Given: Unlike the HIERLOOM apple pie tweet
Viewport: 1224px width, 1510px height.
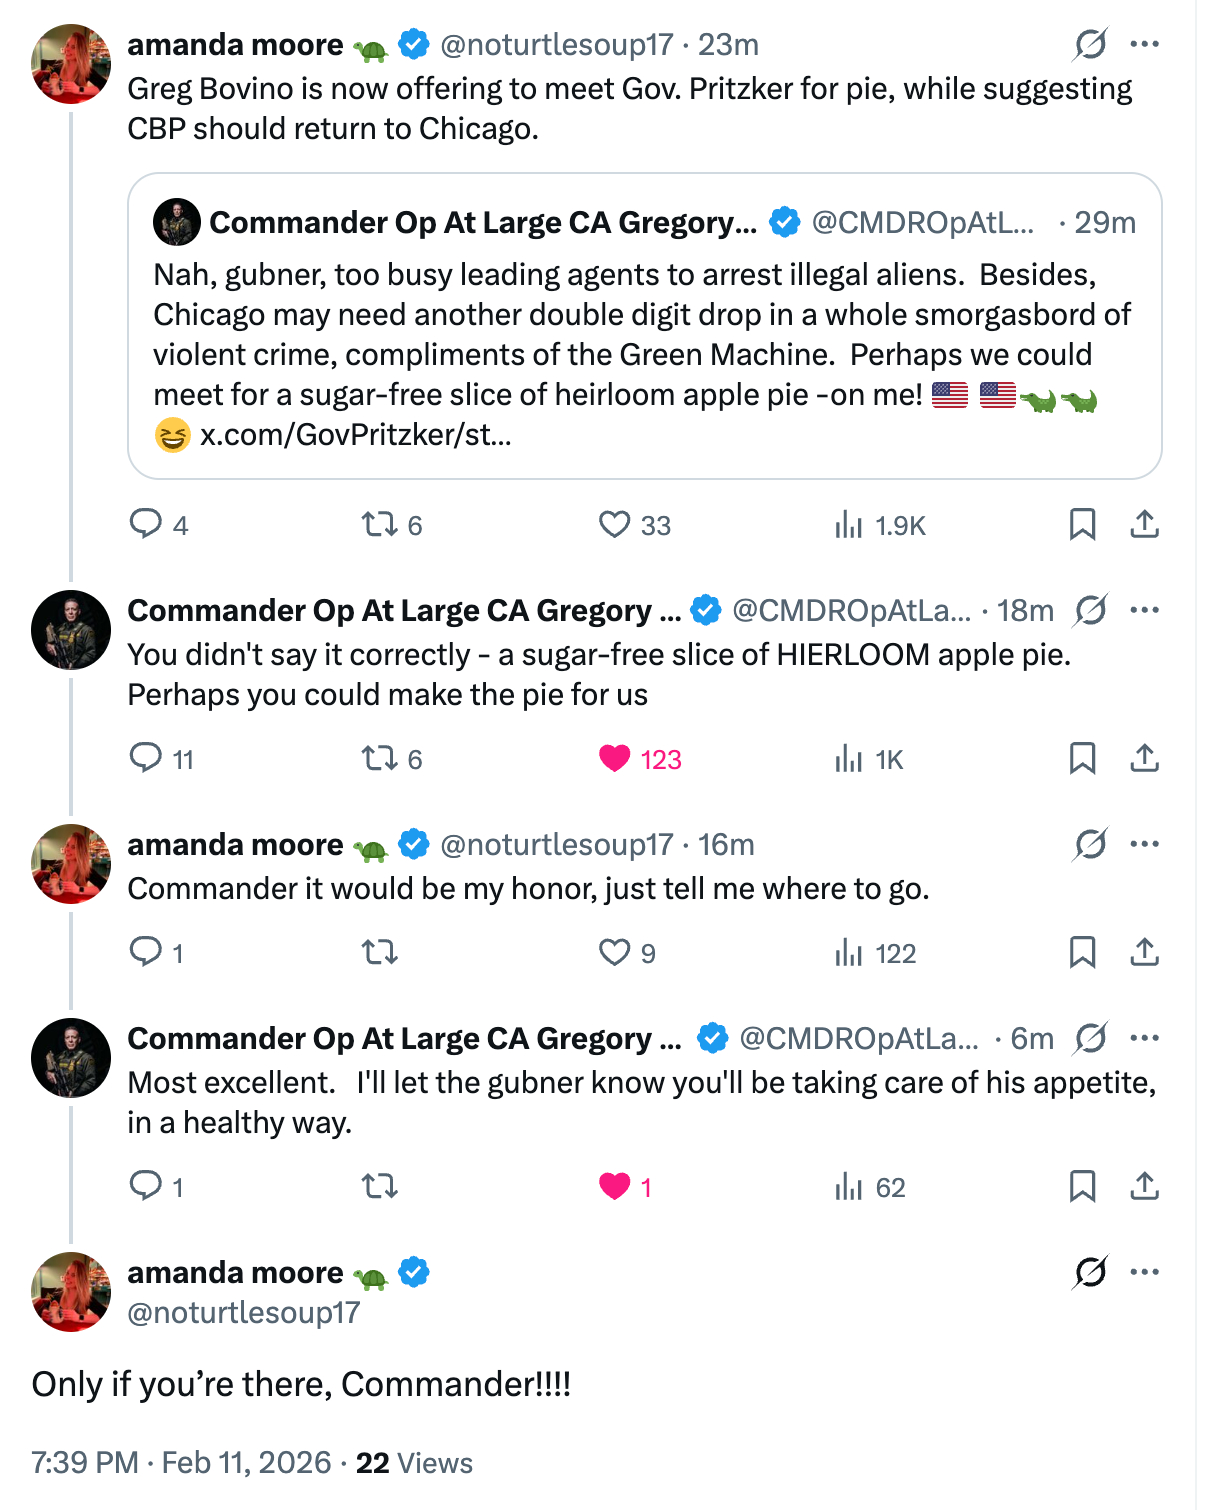Looking at the screenshot, I should (x=614, y=759).
